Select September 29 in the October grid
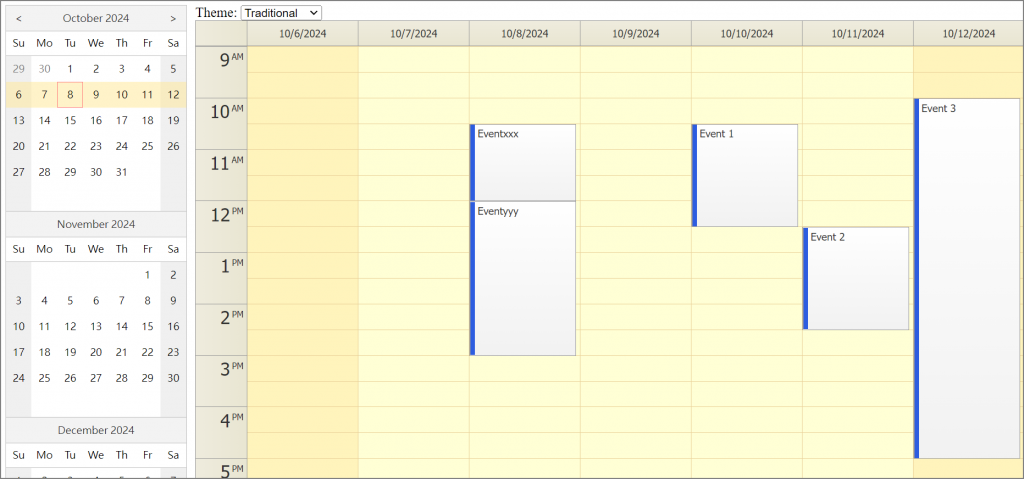The height and width of the screenshot is (479, 1024). point(18,69)
